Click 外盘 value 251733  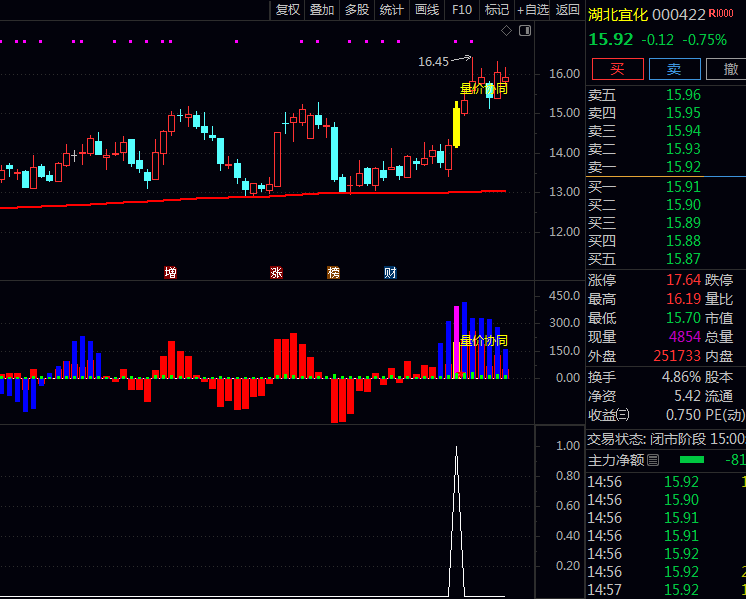coord(677,356)
